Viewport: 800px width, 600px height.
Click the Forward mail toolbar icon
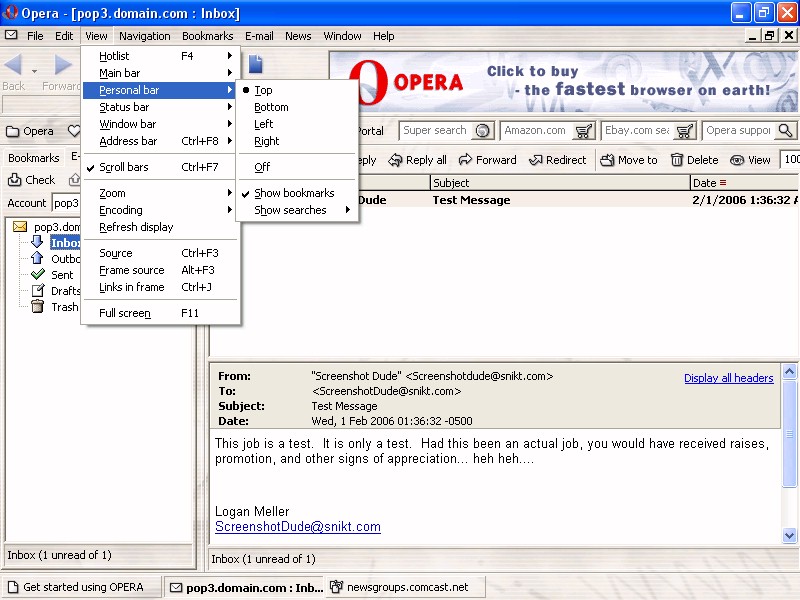[x=465, y=160]
